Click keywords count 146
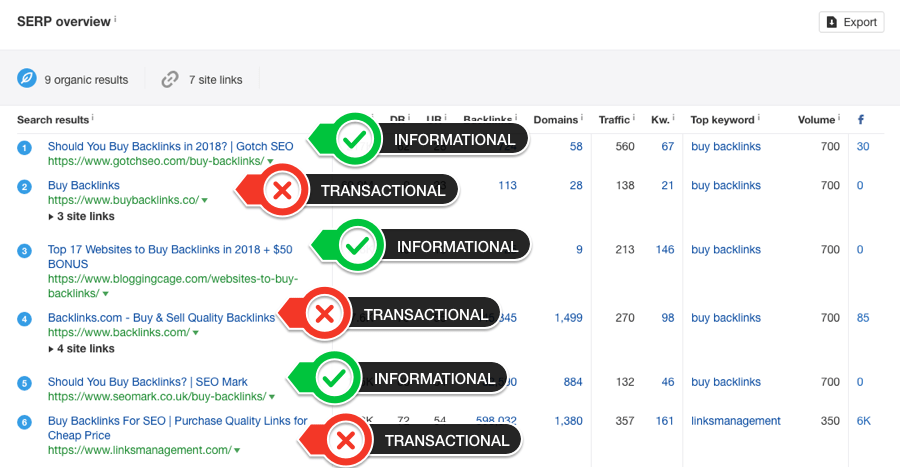The height and width of the screenshot is (468, 900). coord(665,250)
